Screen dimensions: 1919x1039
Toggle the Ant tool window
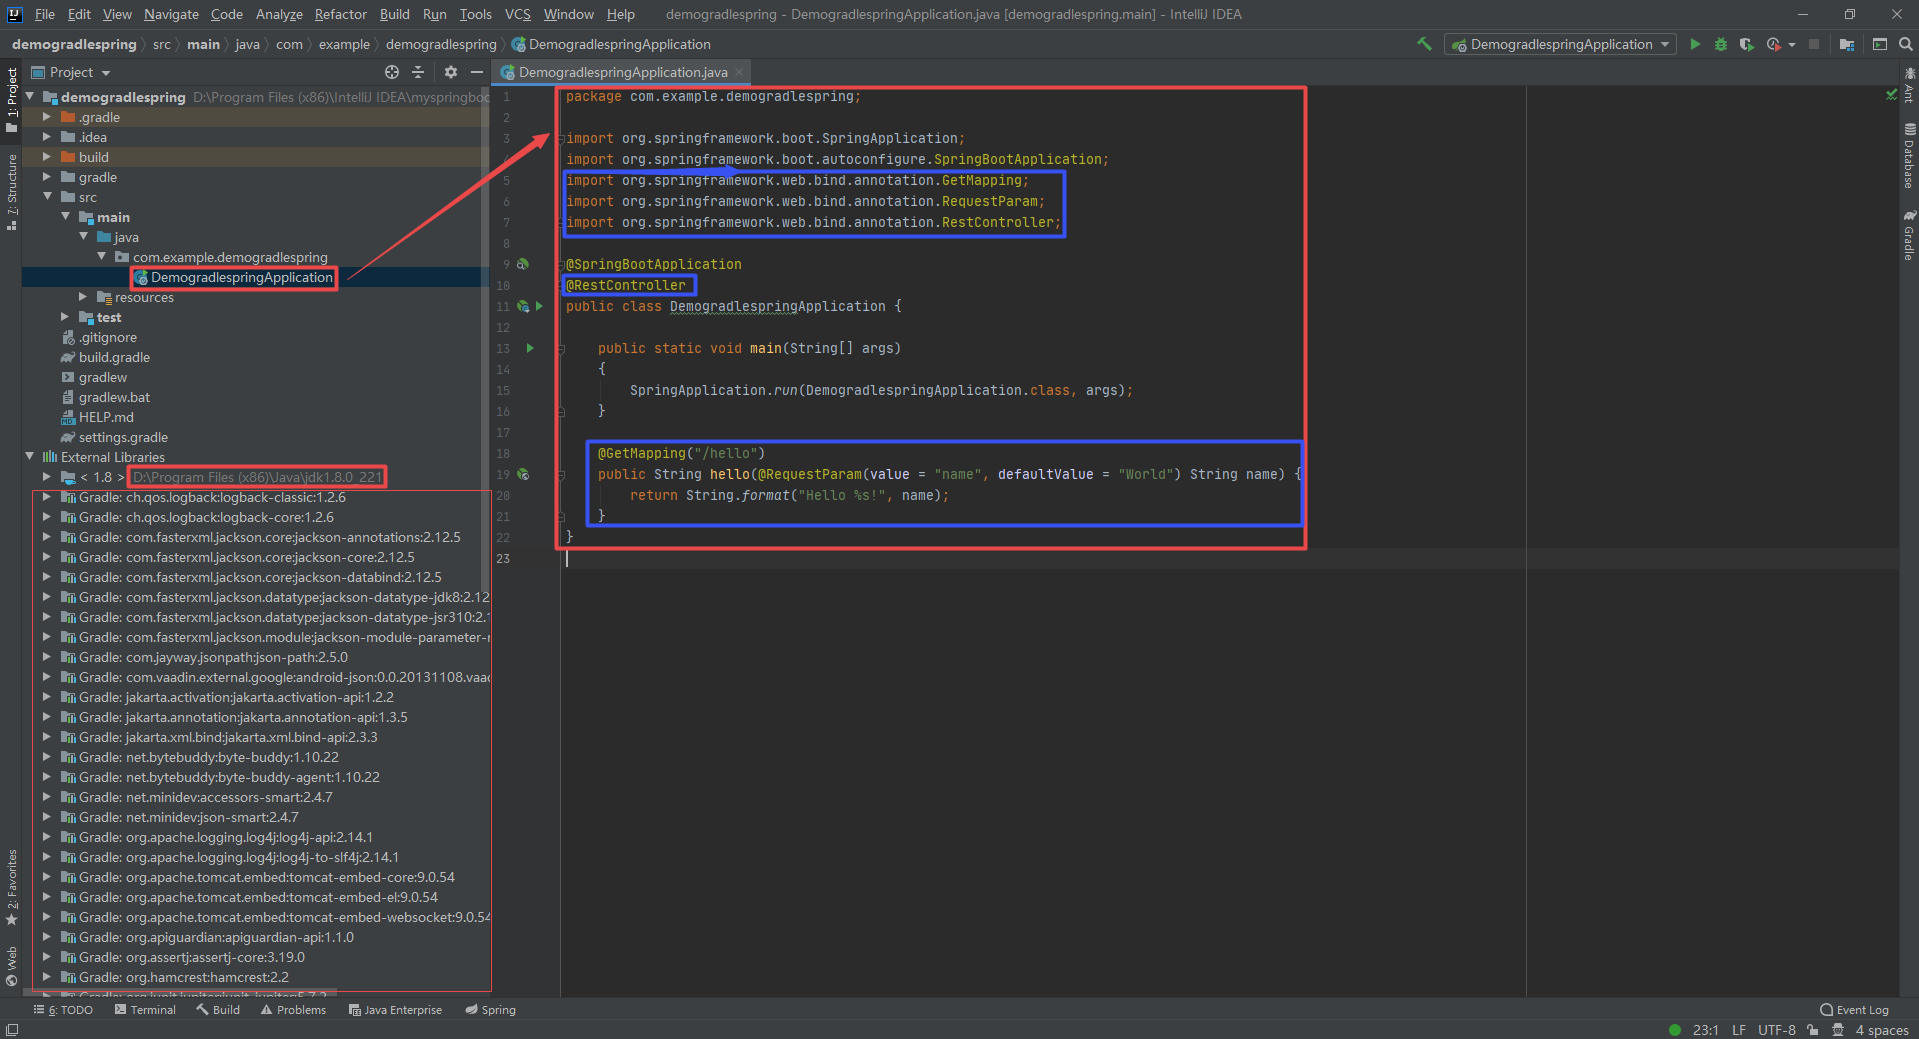point(1909,85)
